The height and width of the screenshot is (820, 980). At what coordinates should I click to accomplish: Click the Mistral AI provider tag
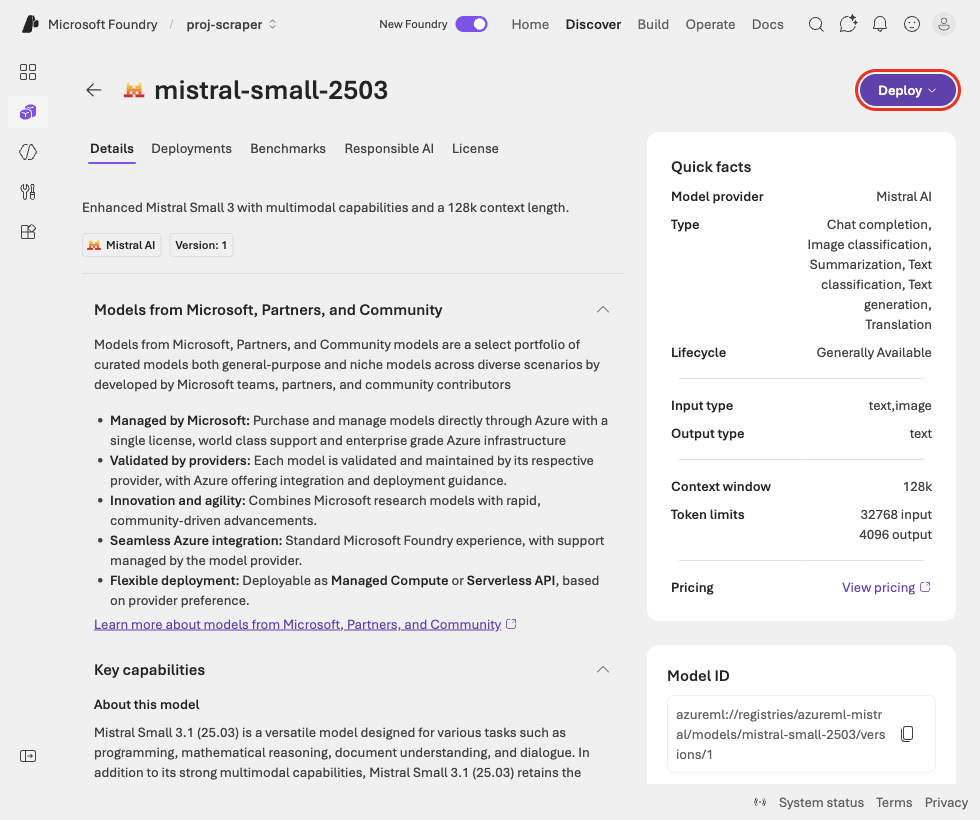pyautogui.click(x=122, y=245)
